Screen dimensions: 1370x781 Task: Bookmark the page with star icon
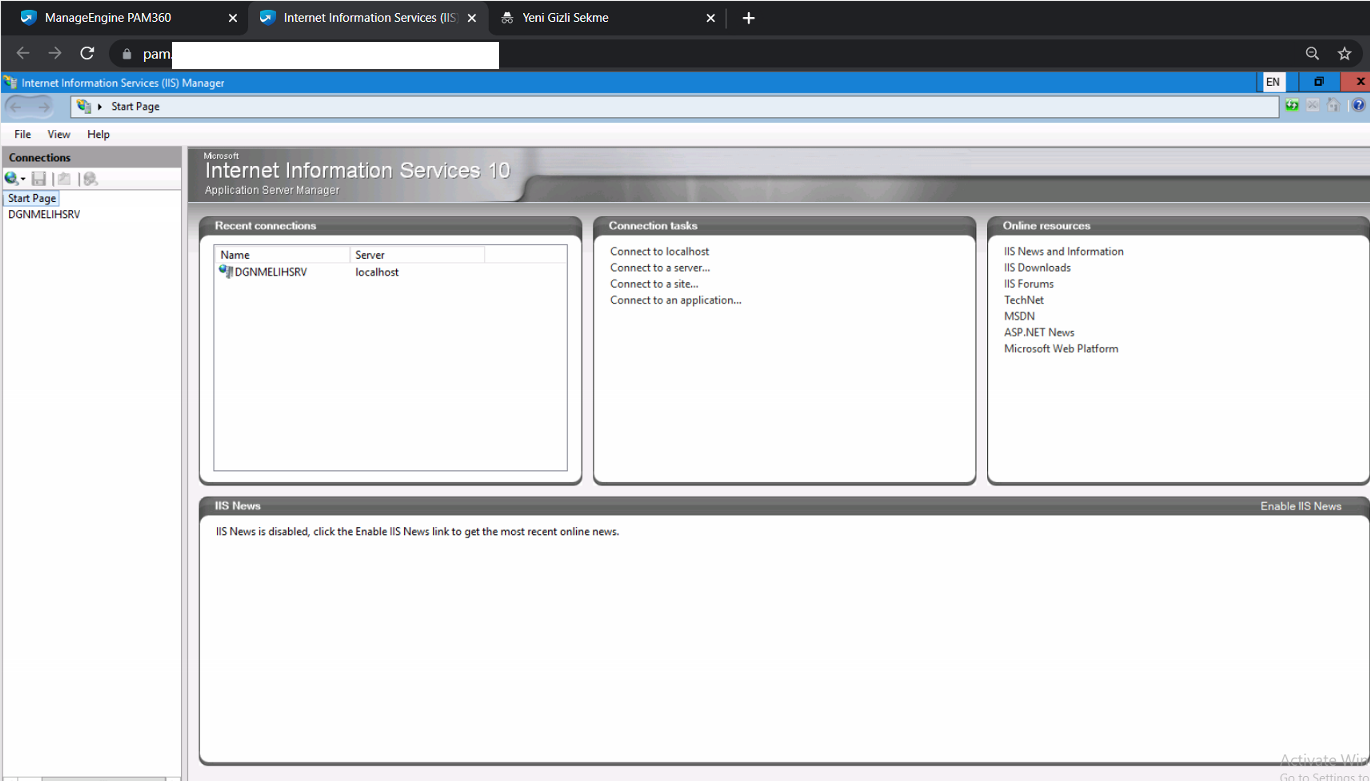point(1344,53)
